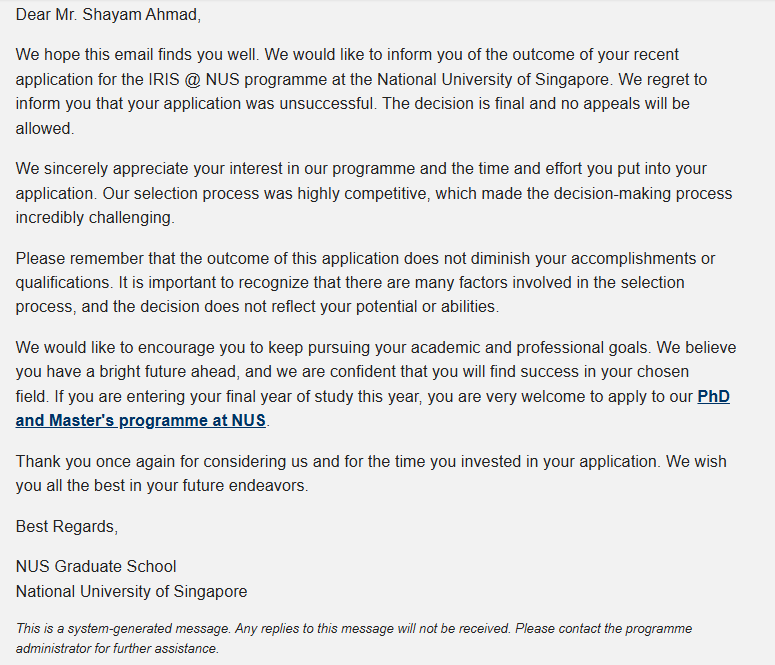Viewport: 775px width, 665px height.
Task: Select the 'NUS Graduate School' signature line
Action: coord(96,567)
